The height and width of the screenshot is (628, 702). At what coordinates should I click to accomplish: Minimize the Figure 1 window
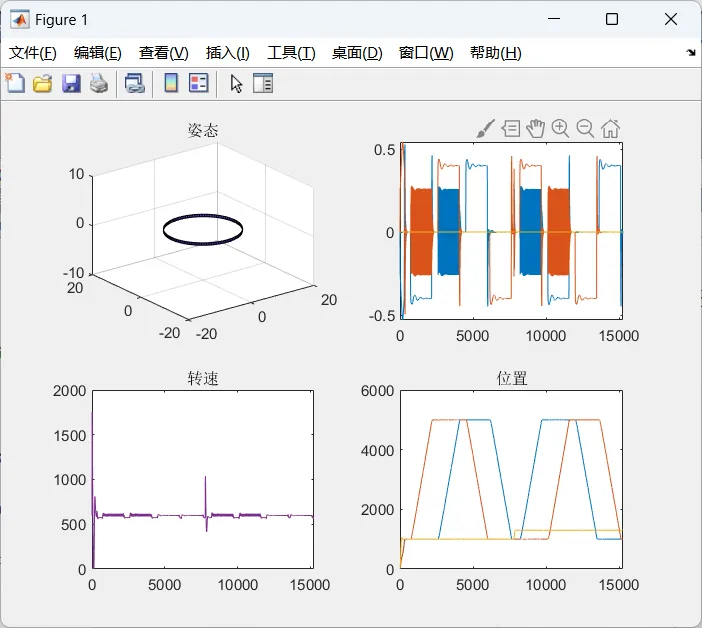tap(554, 19)
